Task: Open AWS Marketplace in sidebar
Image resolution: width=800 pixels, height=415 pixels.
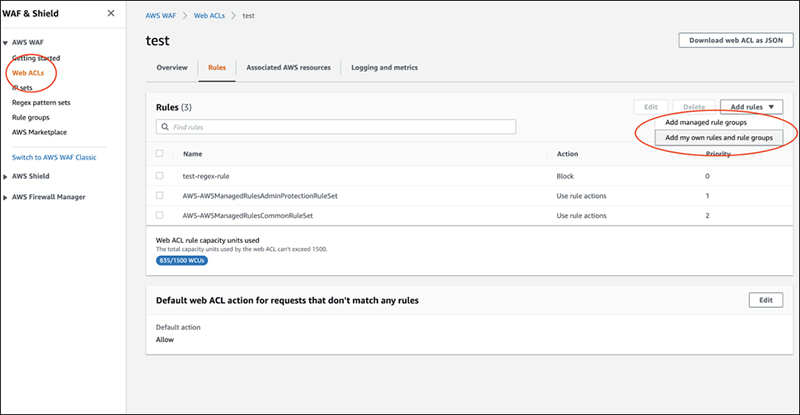Action: tap(39, 132)
